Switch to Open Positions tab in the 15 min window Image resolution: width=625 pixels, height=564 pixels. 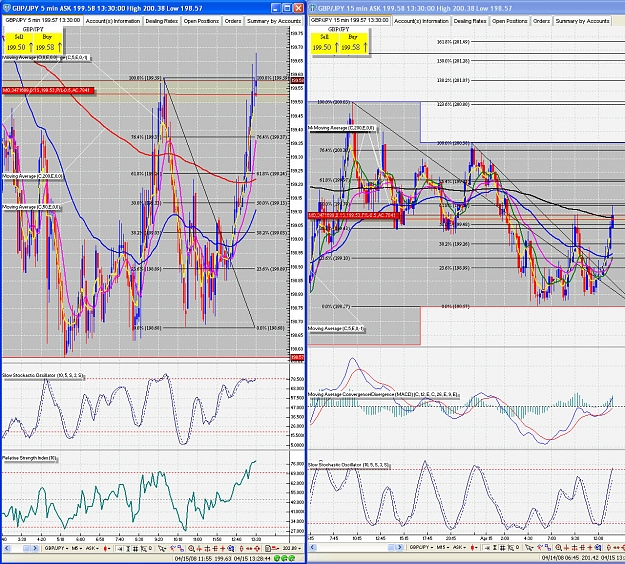pyautogui.click(x=509, y=21)
